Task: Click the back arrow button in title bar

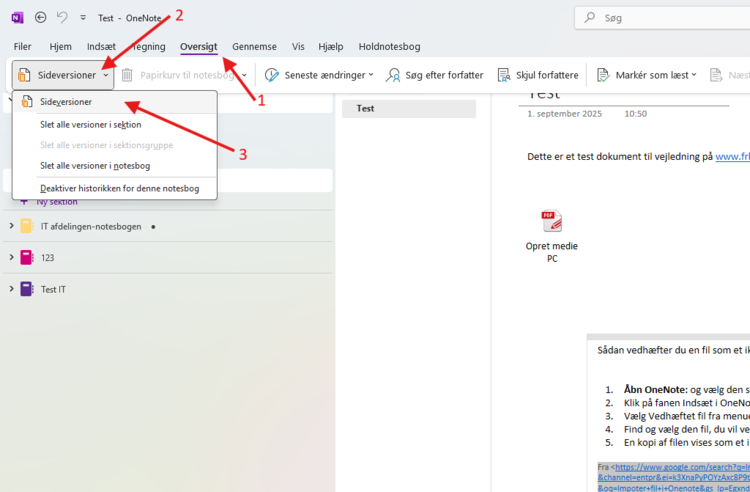Action: pos(41,17)
